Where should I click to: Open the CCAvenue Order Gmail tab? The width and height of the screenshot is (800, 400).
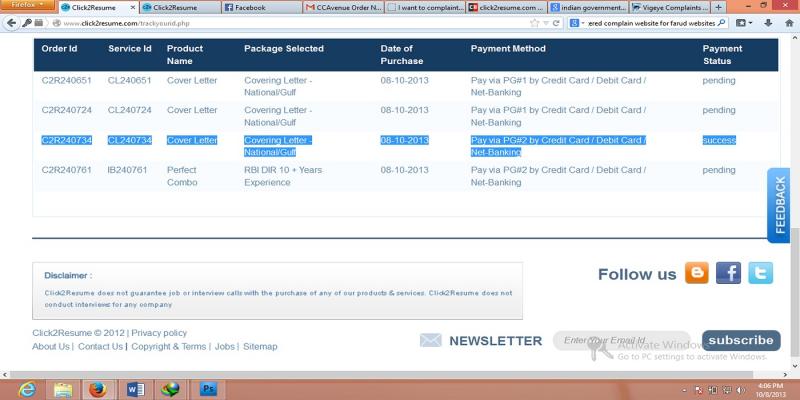coord(343,8)
